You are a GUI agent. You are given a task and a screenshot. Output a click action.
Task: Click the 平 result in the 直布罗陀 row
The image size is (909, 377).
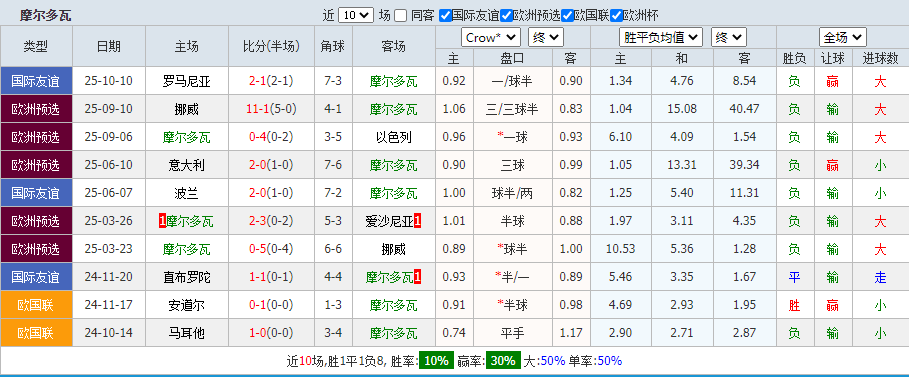794,277
